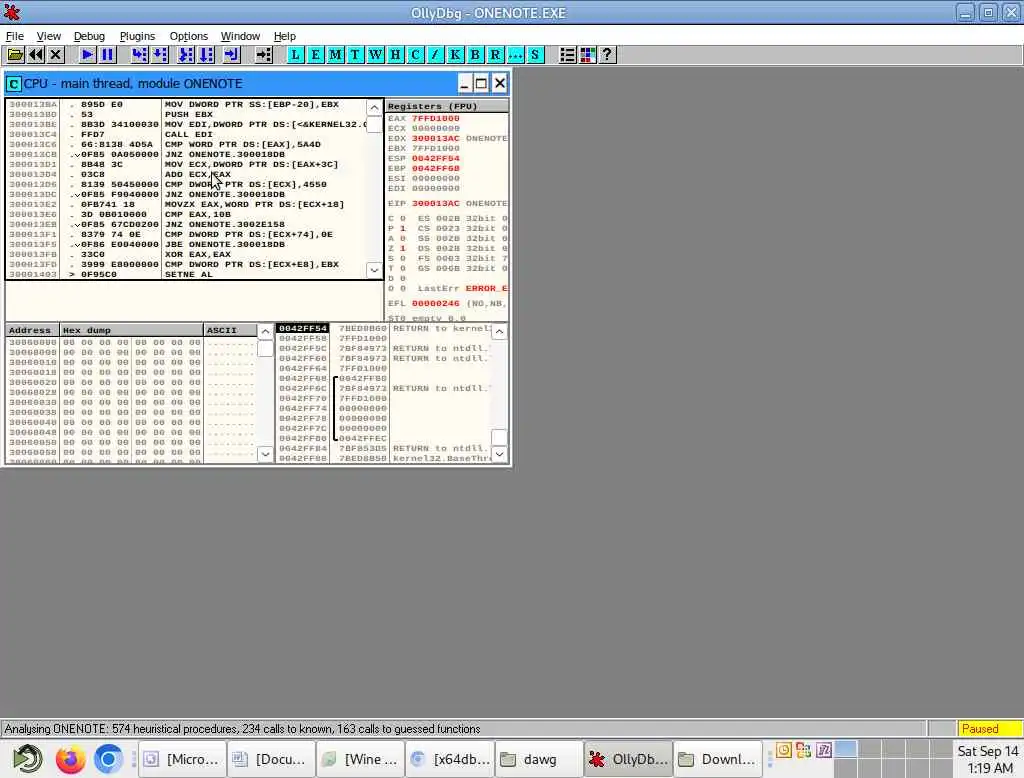Select stack address 0042FF54 row

click(x=383, y=328)
